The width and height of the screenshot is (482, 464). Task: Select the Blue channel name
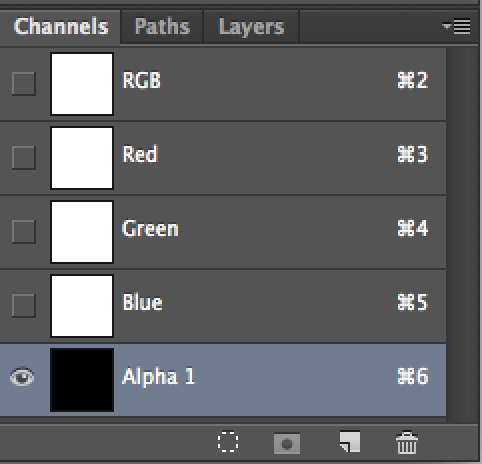click(x=142, y=302)
